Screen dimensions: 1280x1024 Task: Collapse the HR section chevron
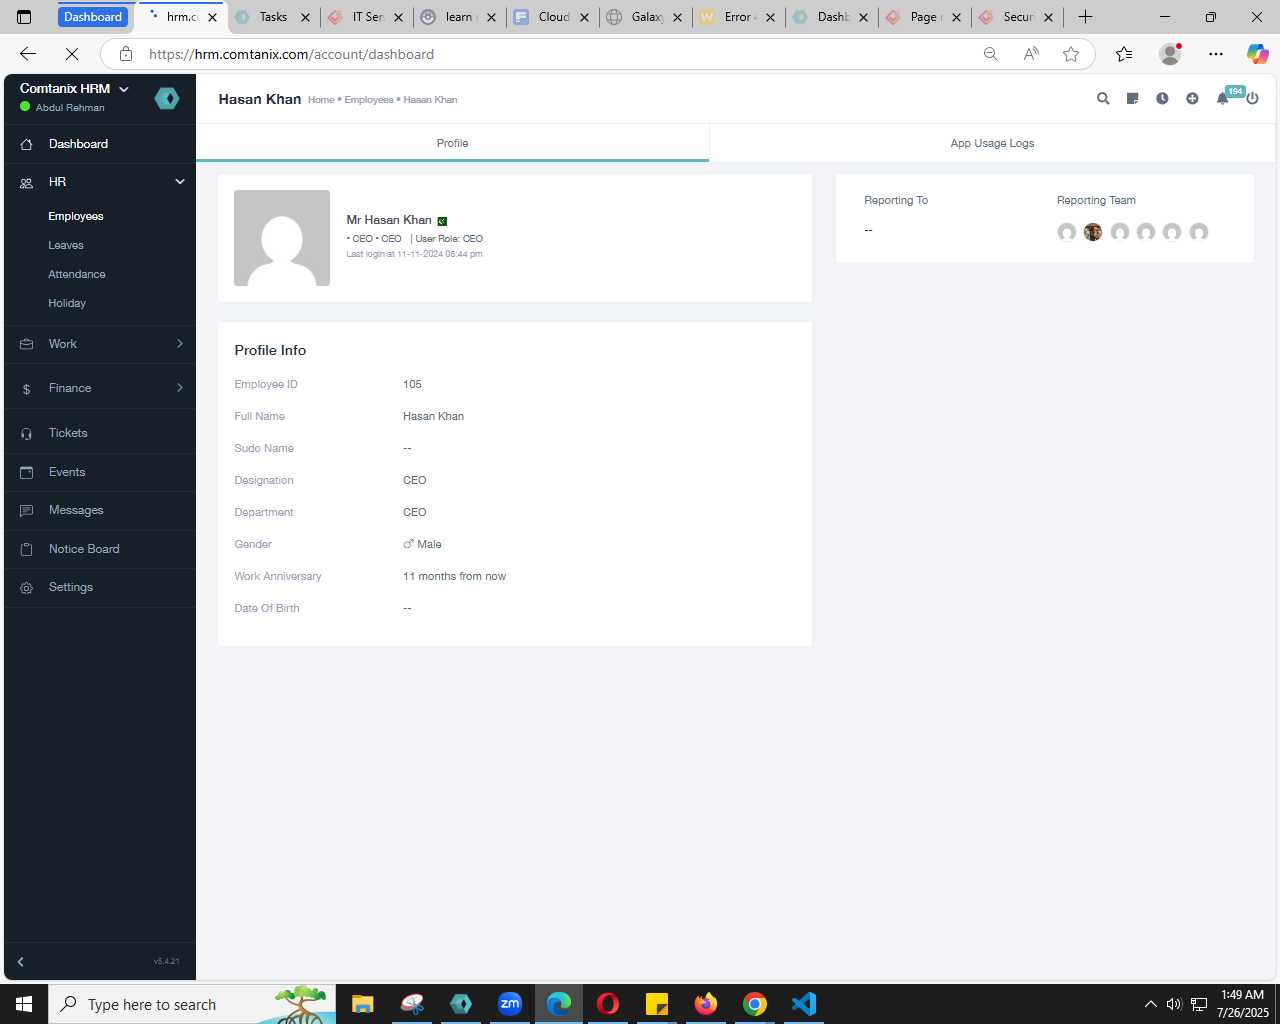(180, 182)
